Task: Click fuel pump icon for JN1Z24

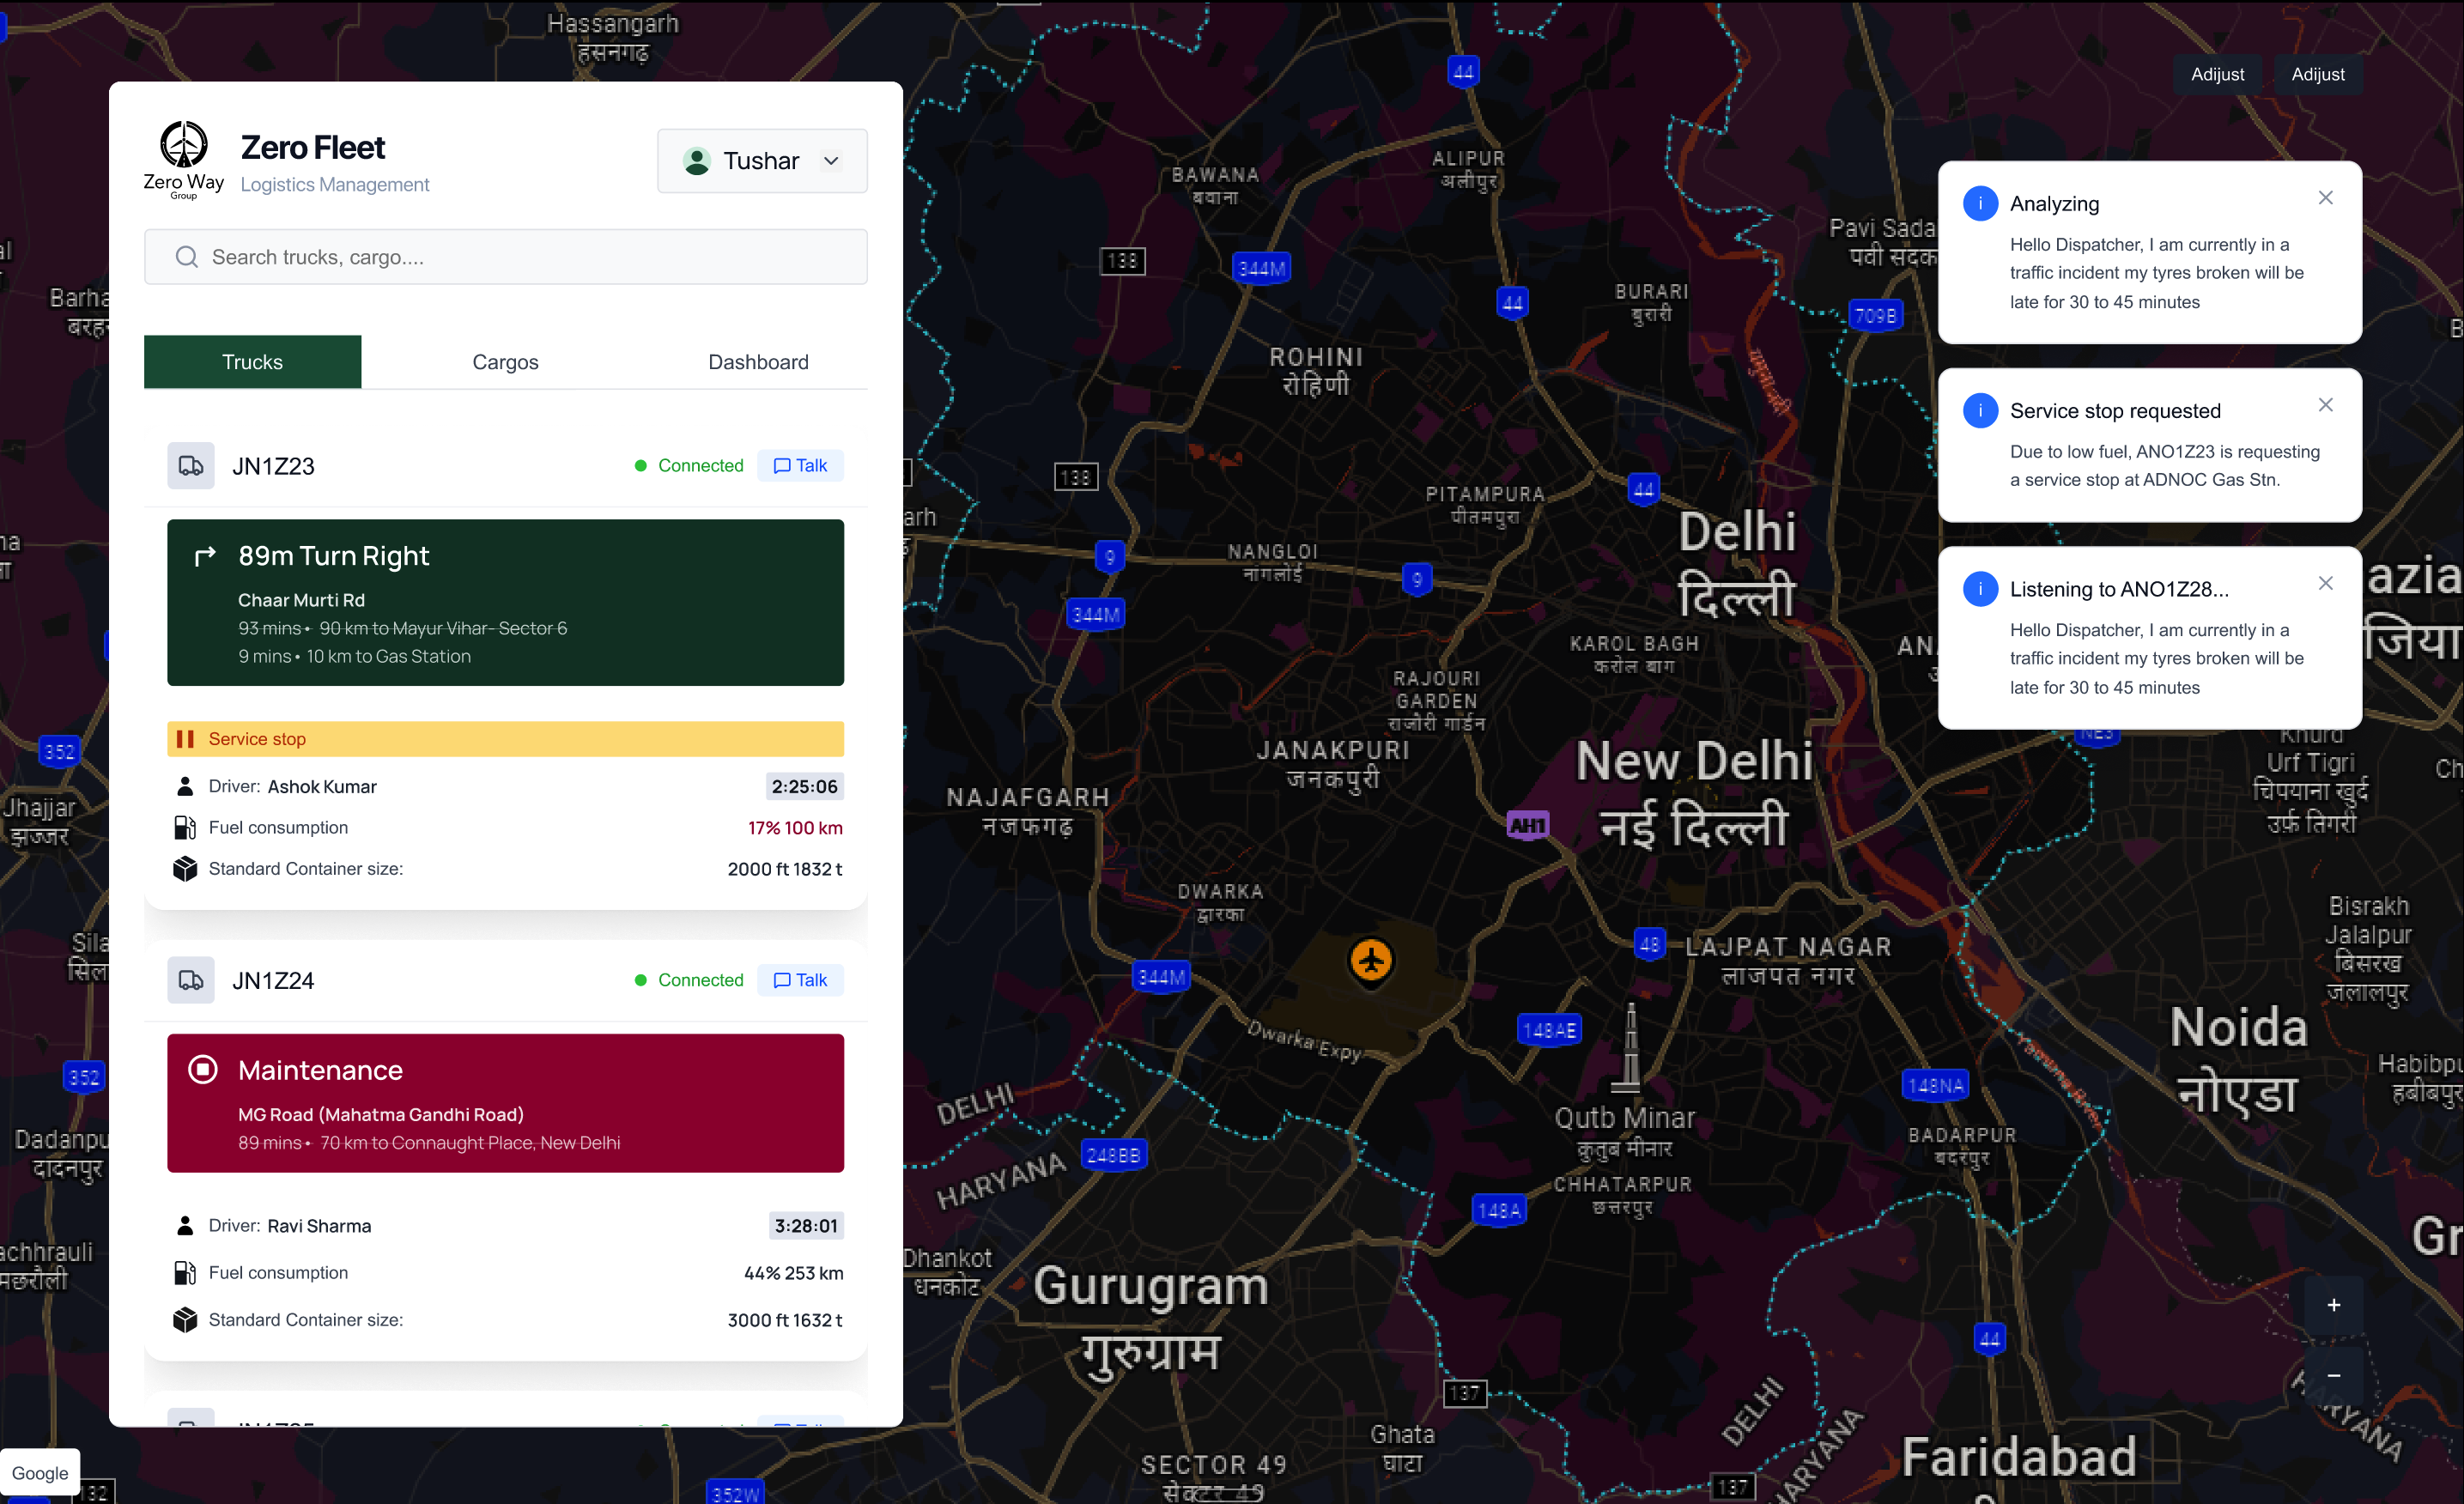Action: (185, 1272)
